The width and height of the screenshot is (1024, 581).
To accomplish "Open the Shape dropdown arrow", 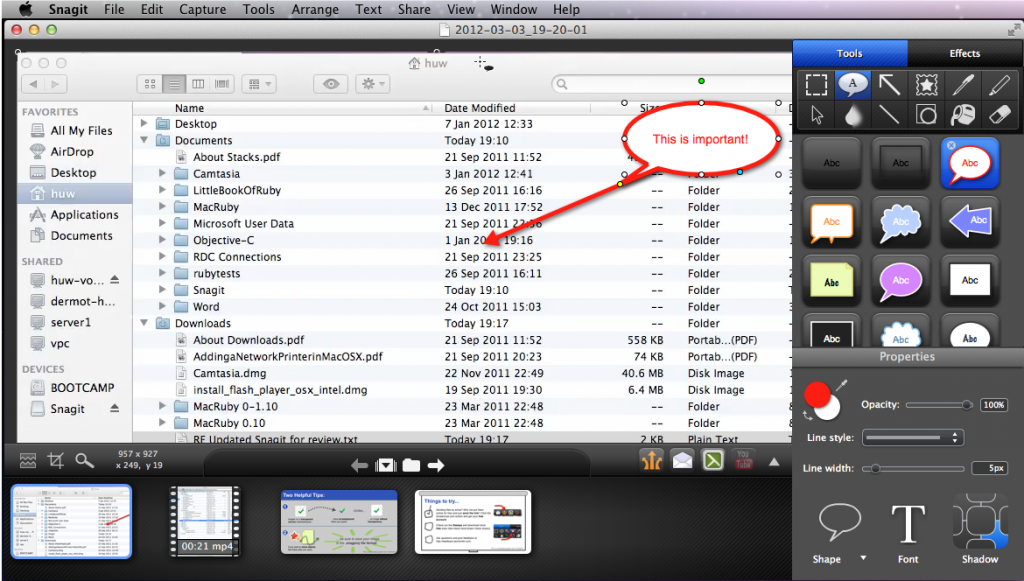I will click(x=863, y=558).
